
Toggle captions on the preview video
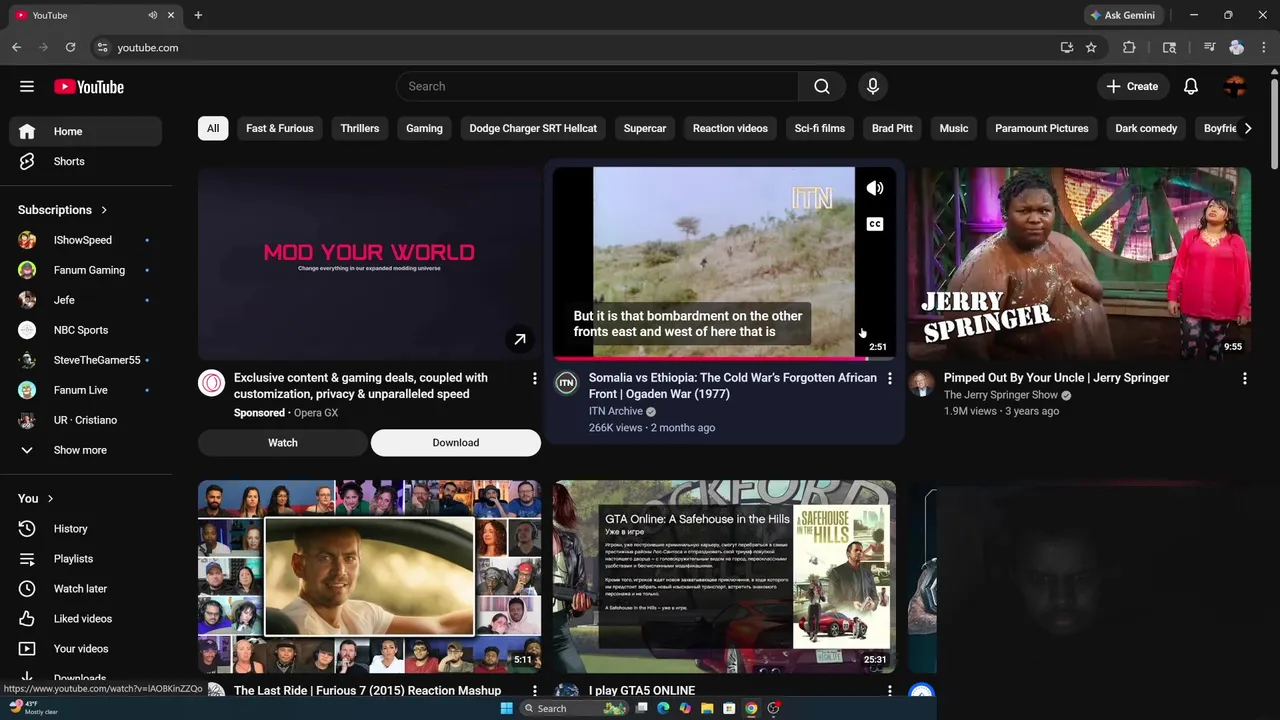(875, 224)
